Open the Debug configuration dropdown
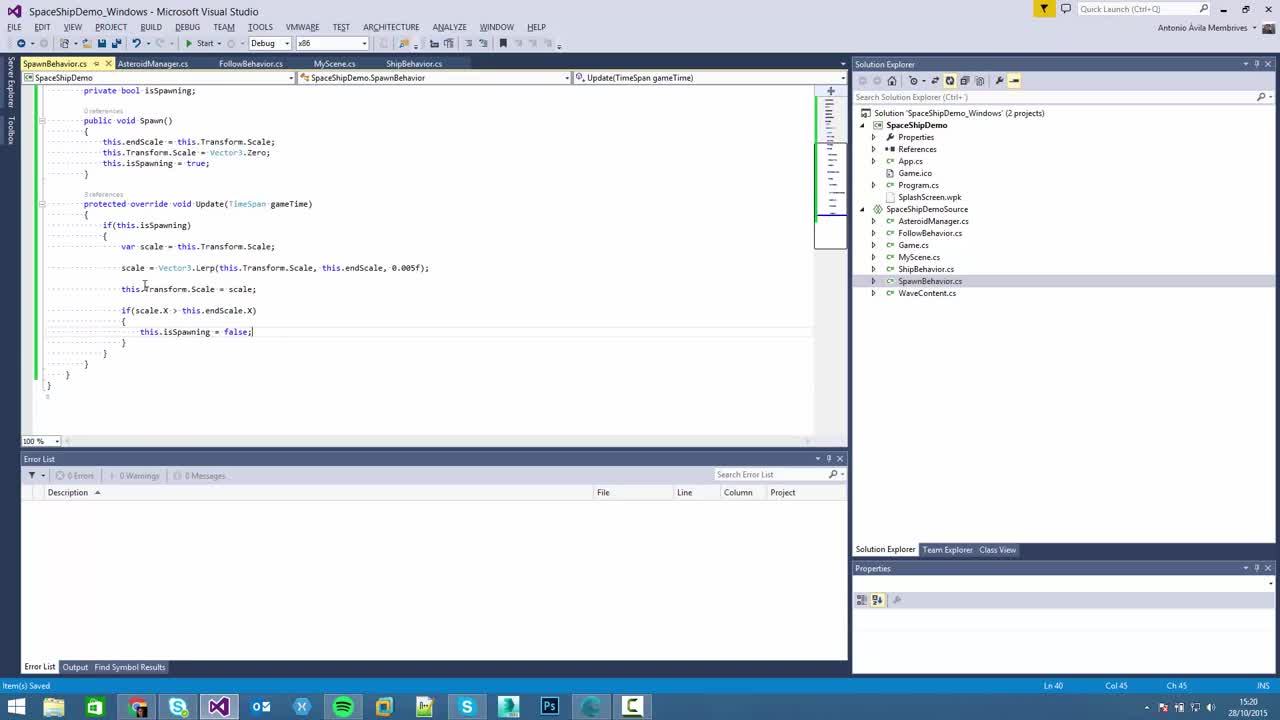The image size is (1280, 720). [x=287, y=43]
